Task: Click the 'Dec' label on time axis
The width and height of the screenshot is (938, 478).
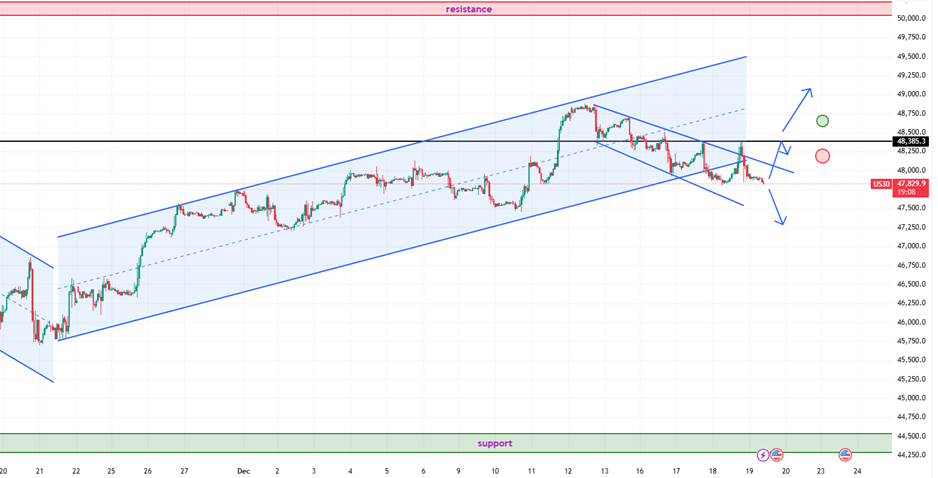Action: [x=243, y=470]
